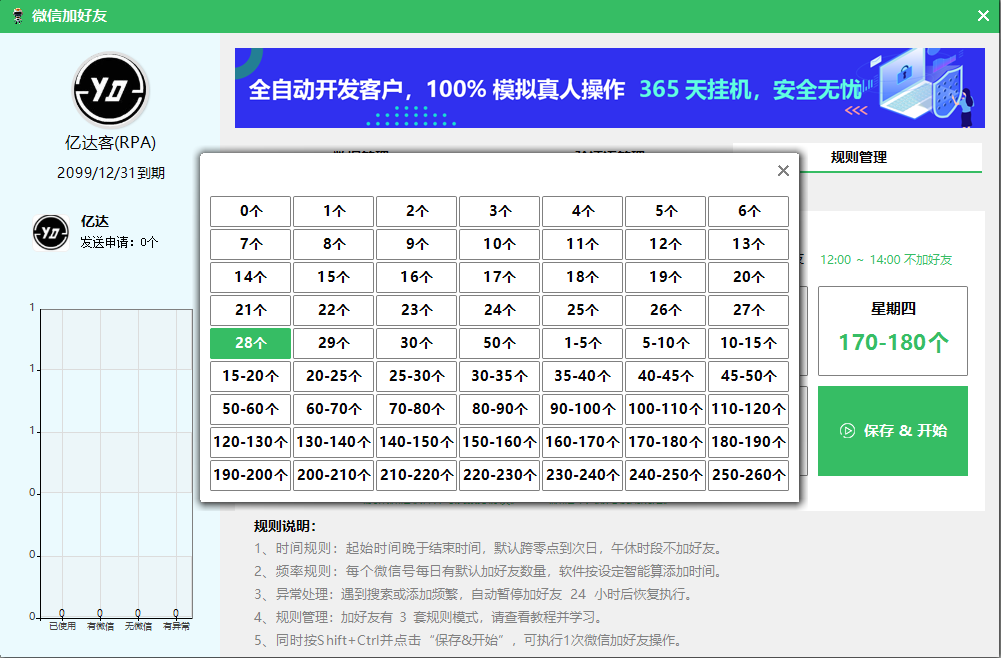
Task: Click the 已使用 chart axis label
Action: pyautogui.click(x=63, y=627)
